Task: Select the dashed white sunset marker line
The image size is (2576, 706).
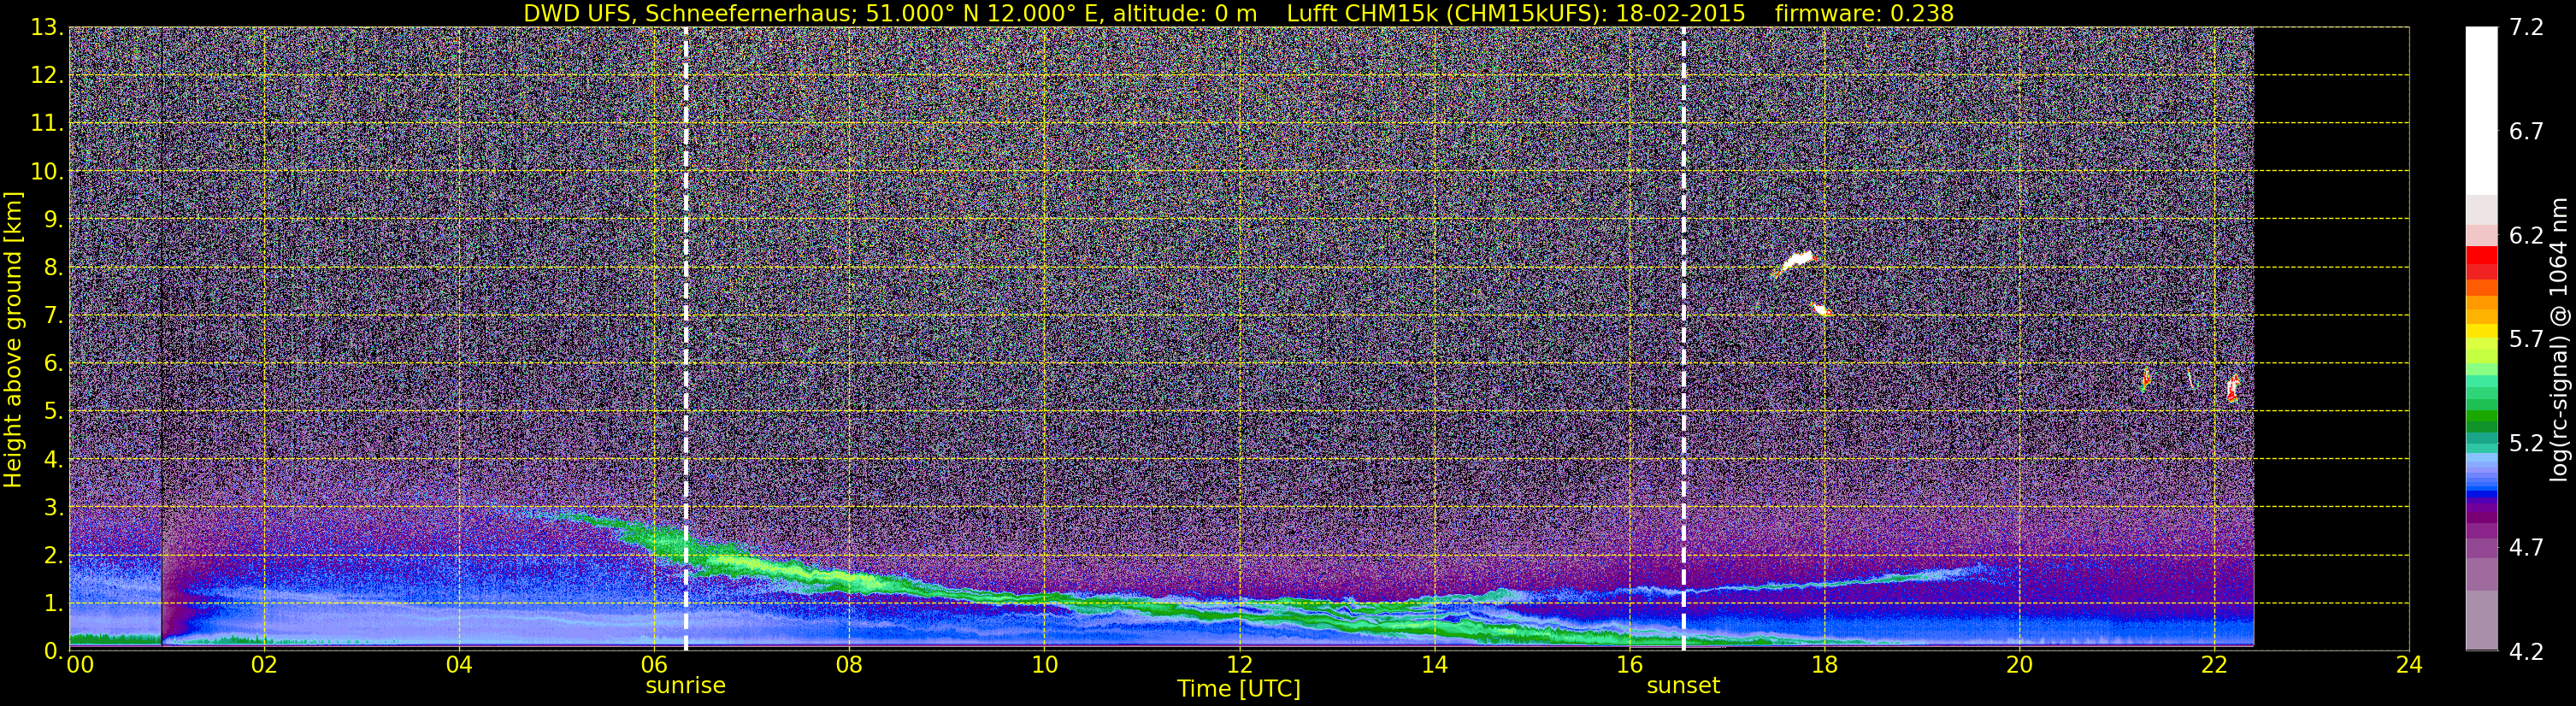Action: (x=1684, y=339)
